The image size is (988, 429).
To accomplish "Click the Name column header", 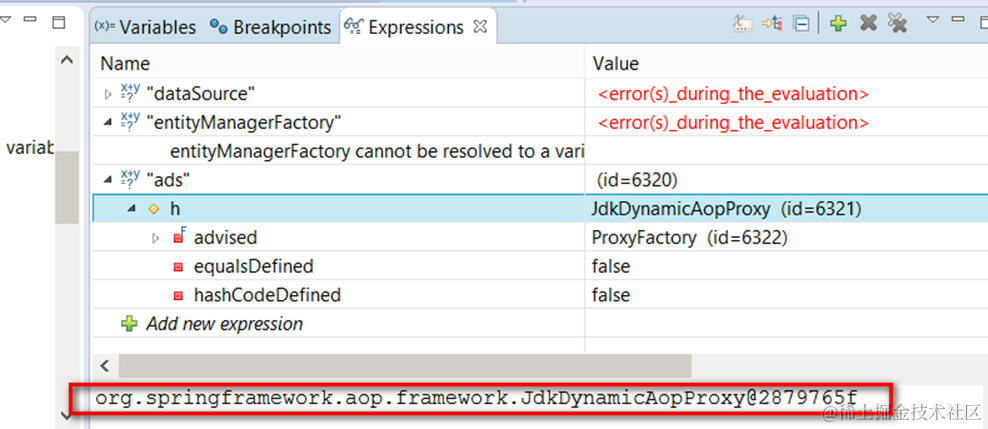I will (x=125, y=64).
